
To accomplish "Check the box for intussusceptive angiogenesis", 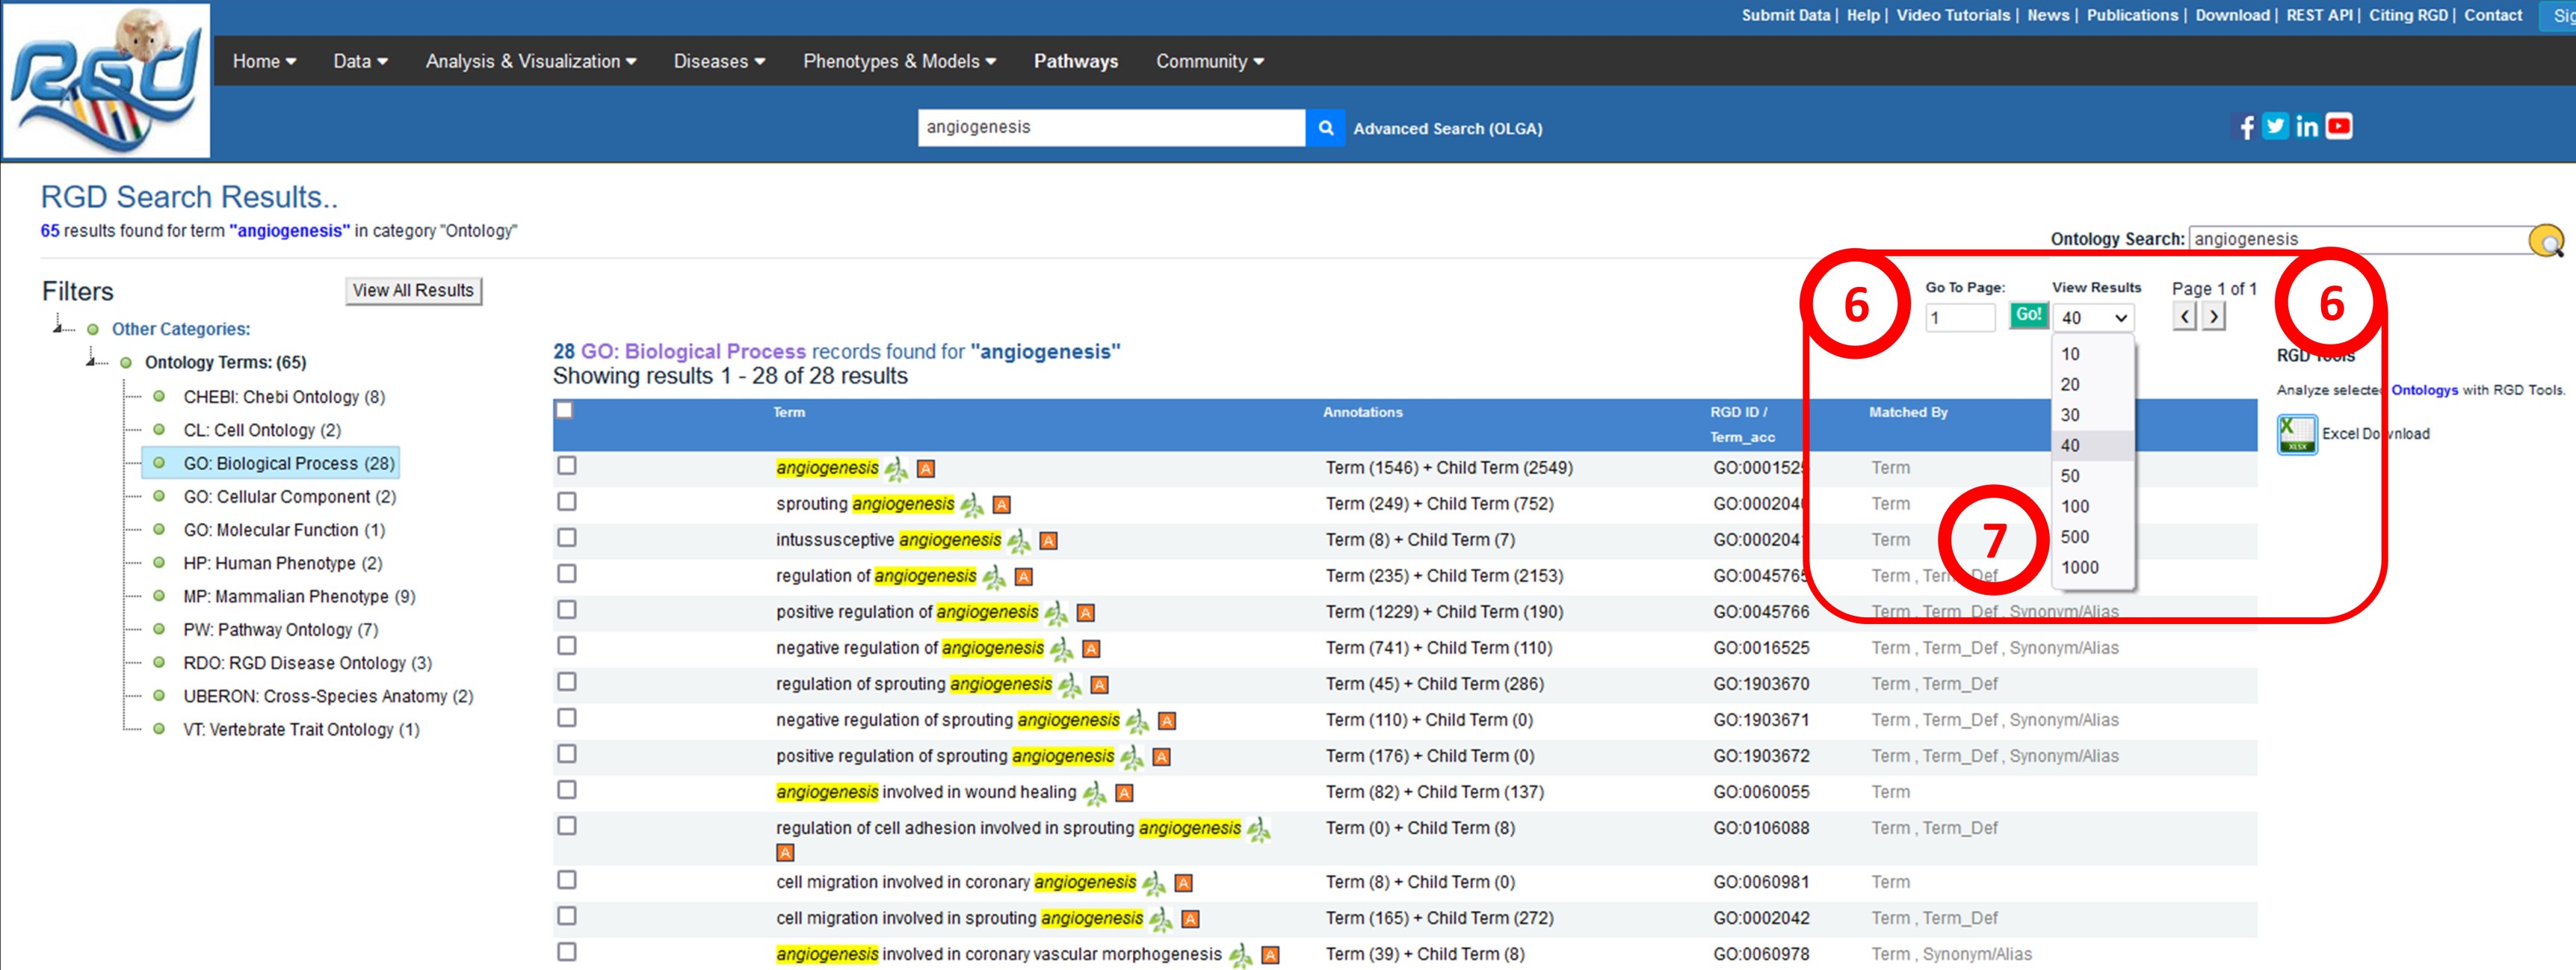I will point(567,538).
